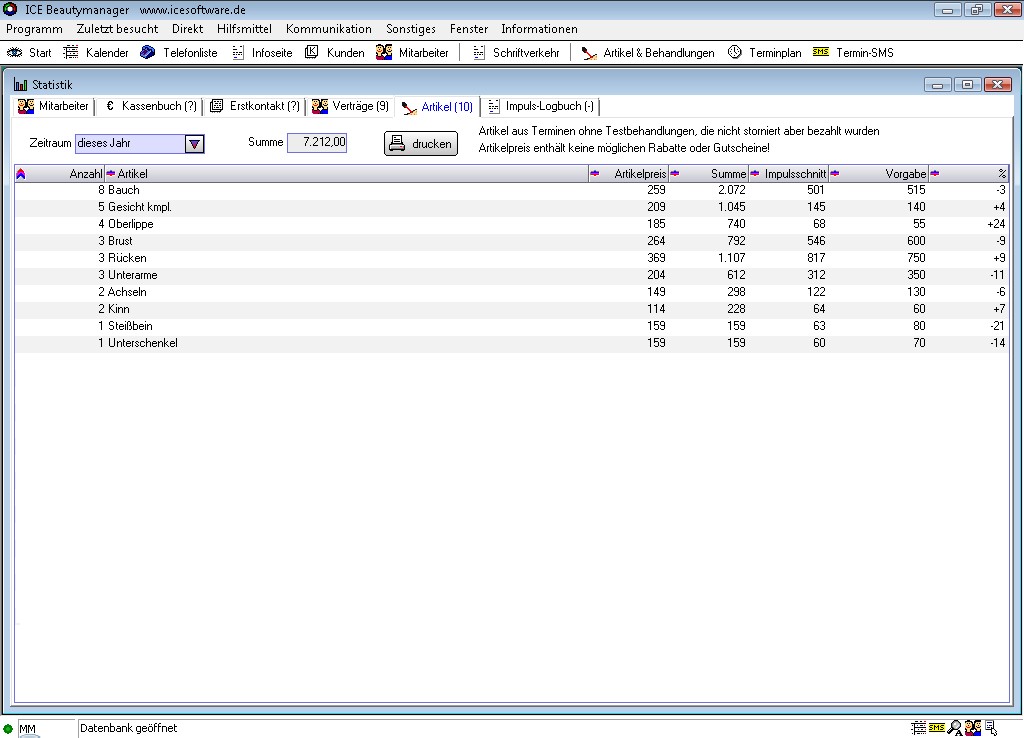This screenshot has height=738, width=1024.
Task: Click Artikel & Behandlungen toolbar icon
Action: coord(590,53)
